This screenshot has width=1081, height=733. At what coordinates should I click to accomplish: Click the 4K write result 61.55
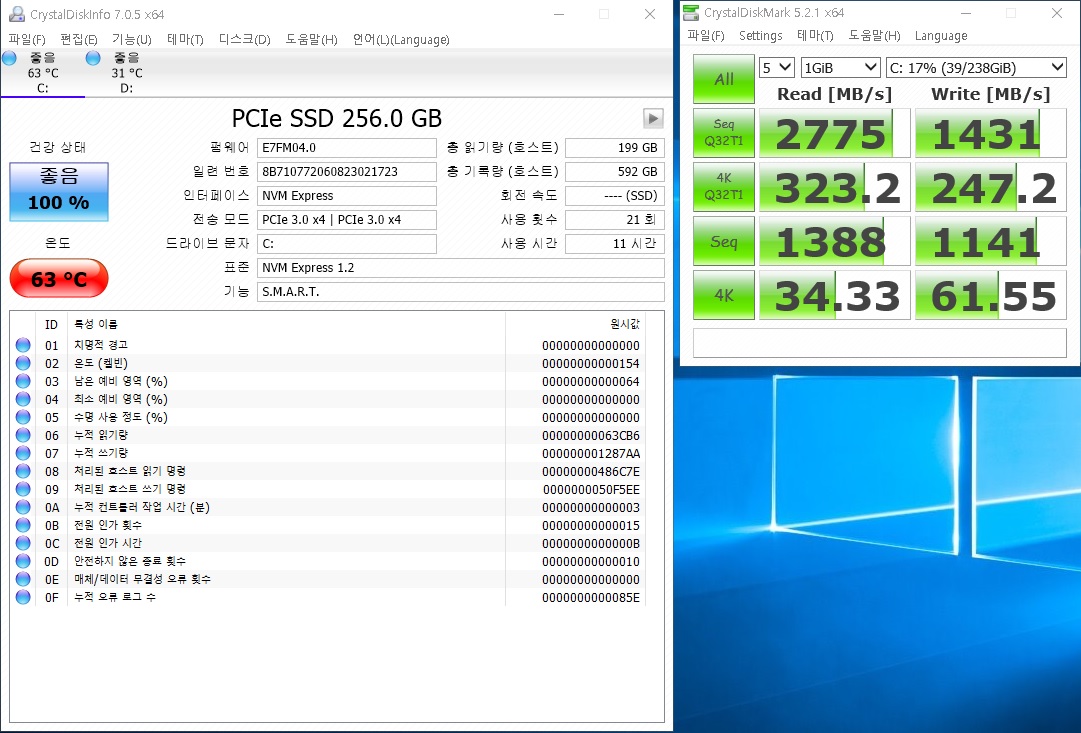(991, 295)
